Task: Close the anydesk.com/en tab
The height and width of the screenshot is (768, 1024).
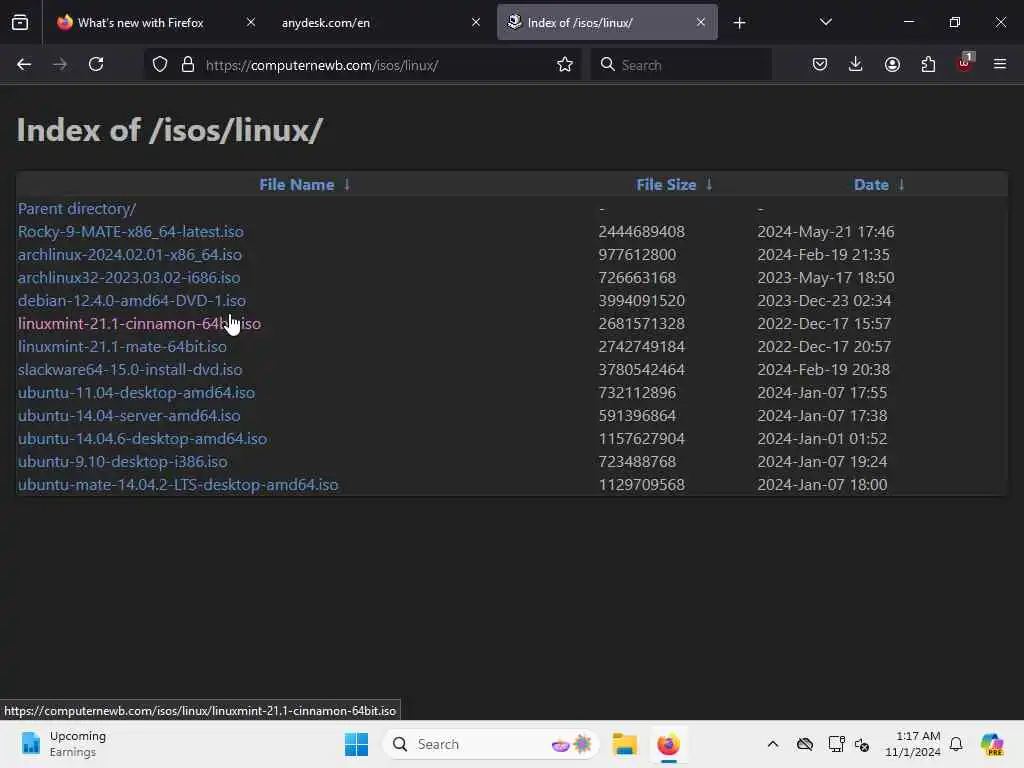Action: click(x=476, y=22)
